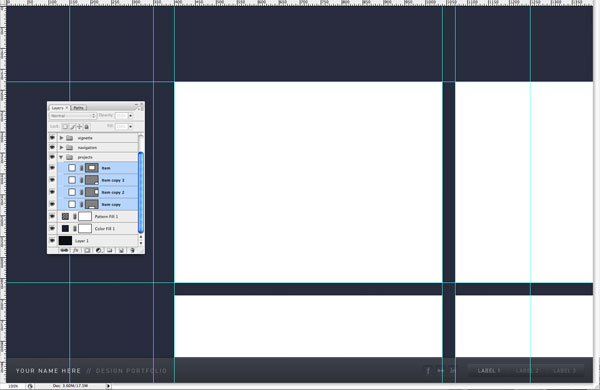600x390 pixels.
Task: Toggle visibility of item copy layer
Action: coord(52,204)
